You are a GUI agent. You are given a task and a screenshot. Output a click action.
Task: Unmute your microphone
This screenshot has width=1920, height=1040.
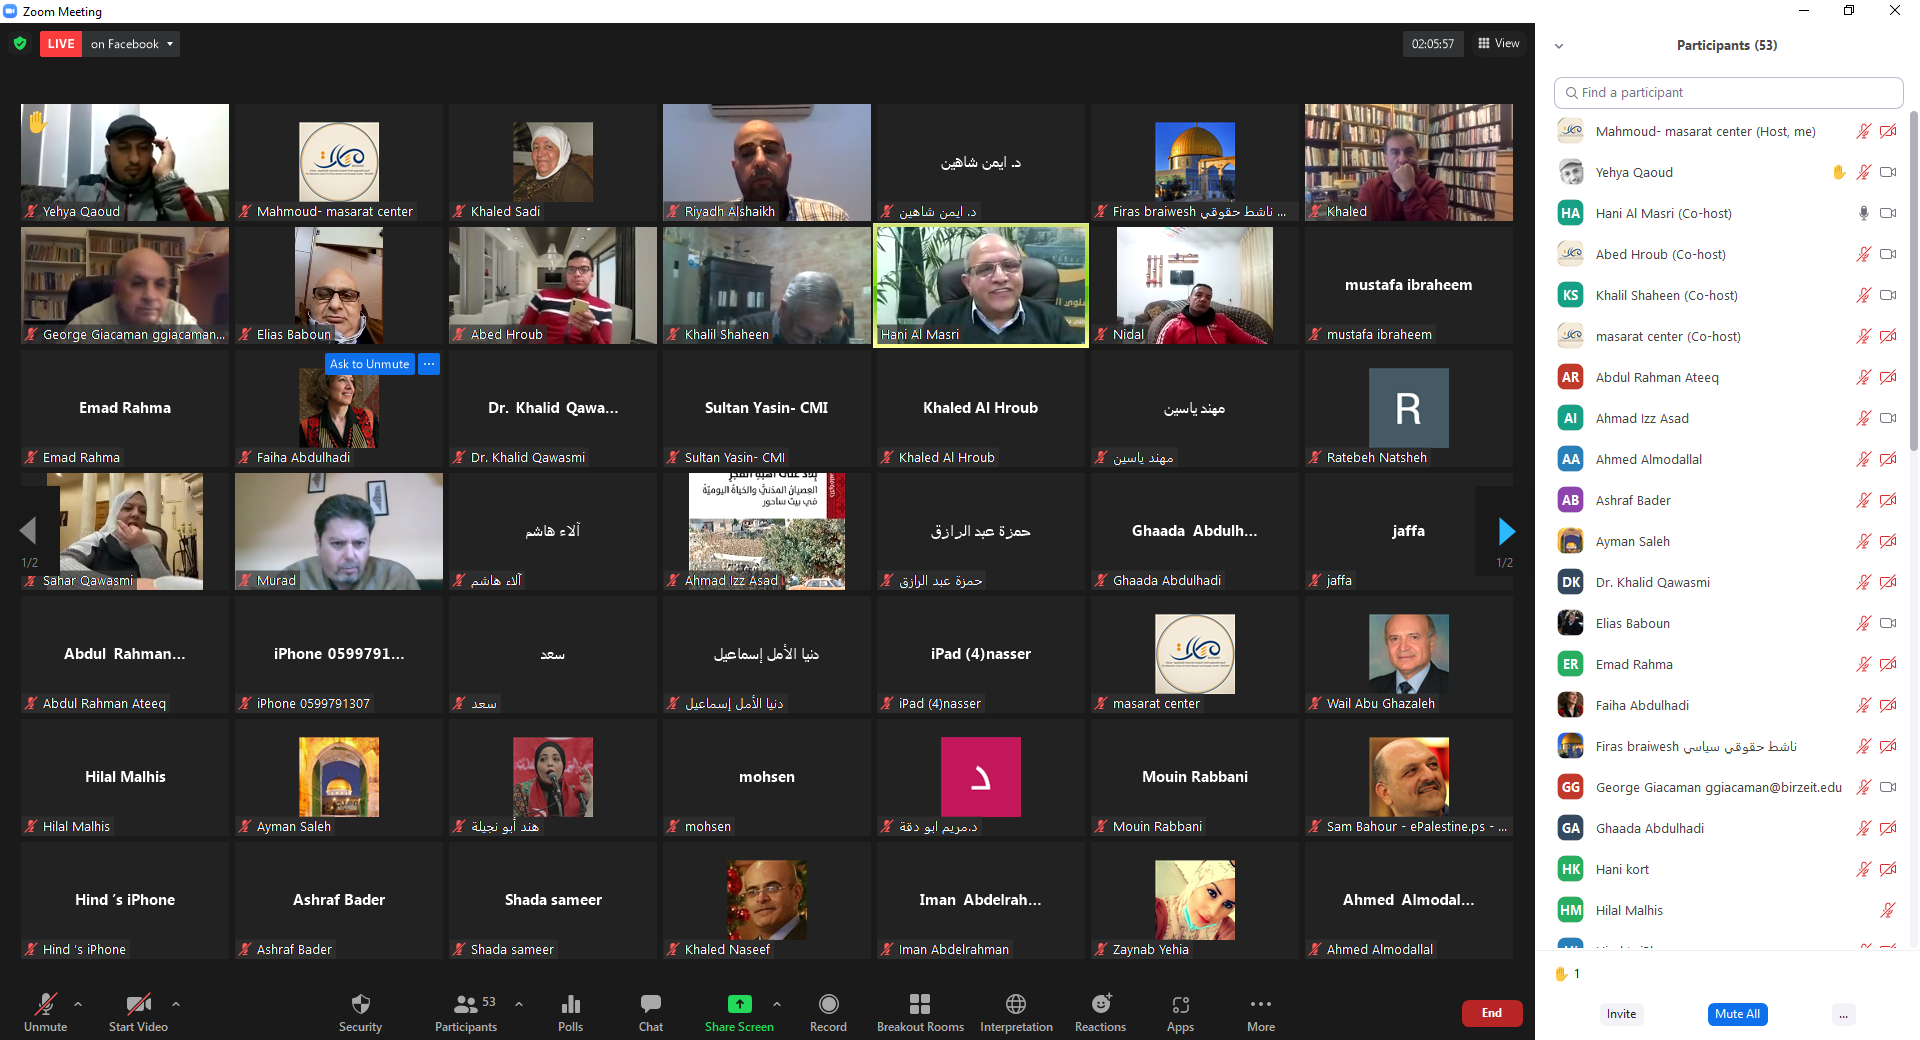[45, 1012]
